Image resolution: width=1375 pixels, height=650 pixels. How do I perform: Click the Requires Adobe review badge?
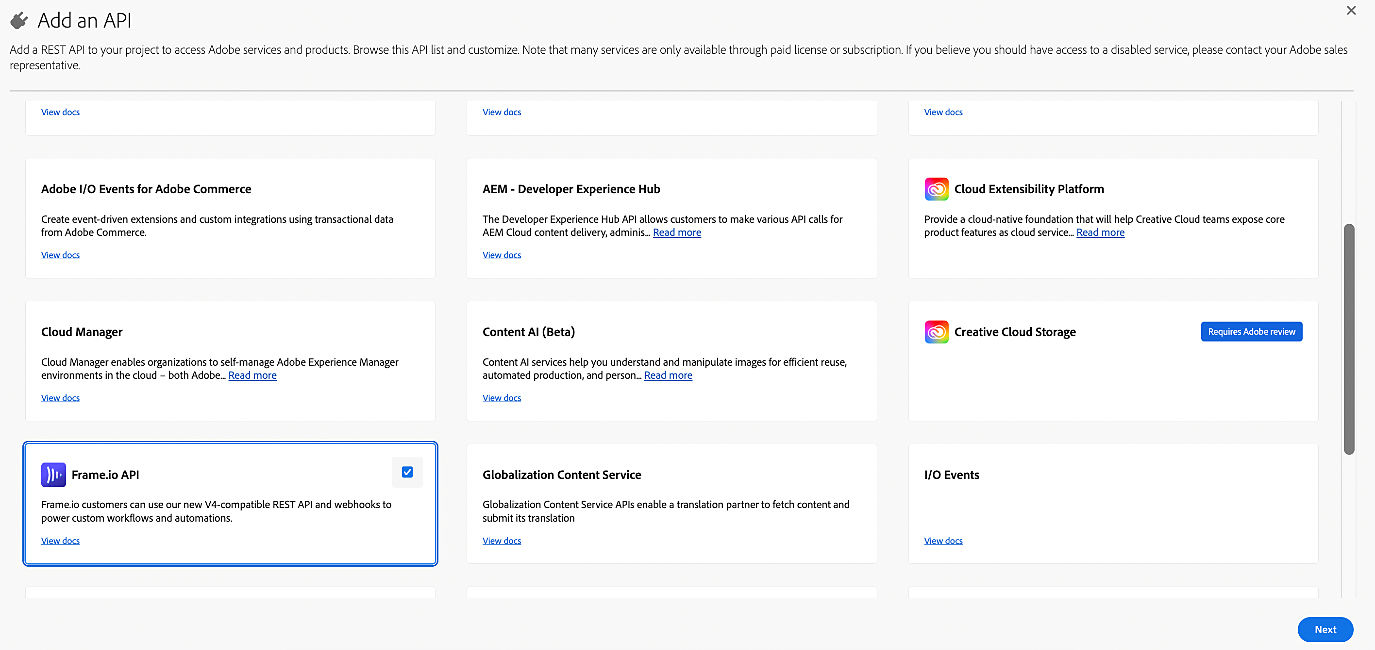tap(1251, 332)
